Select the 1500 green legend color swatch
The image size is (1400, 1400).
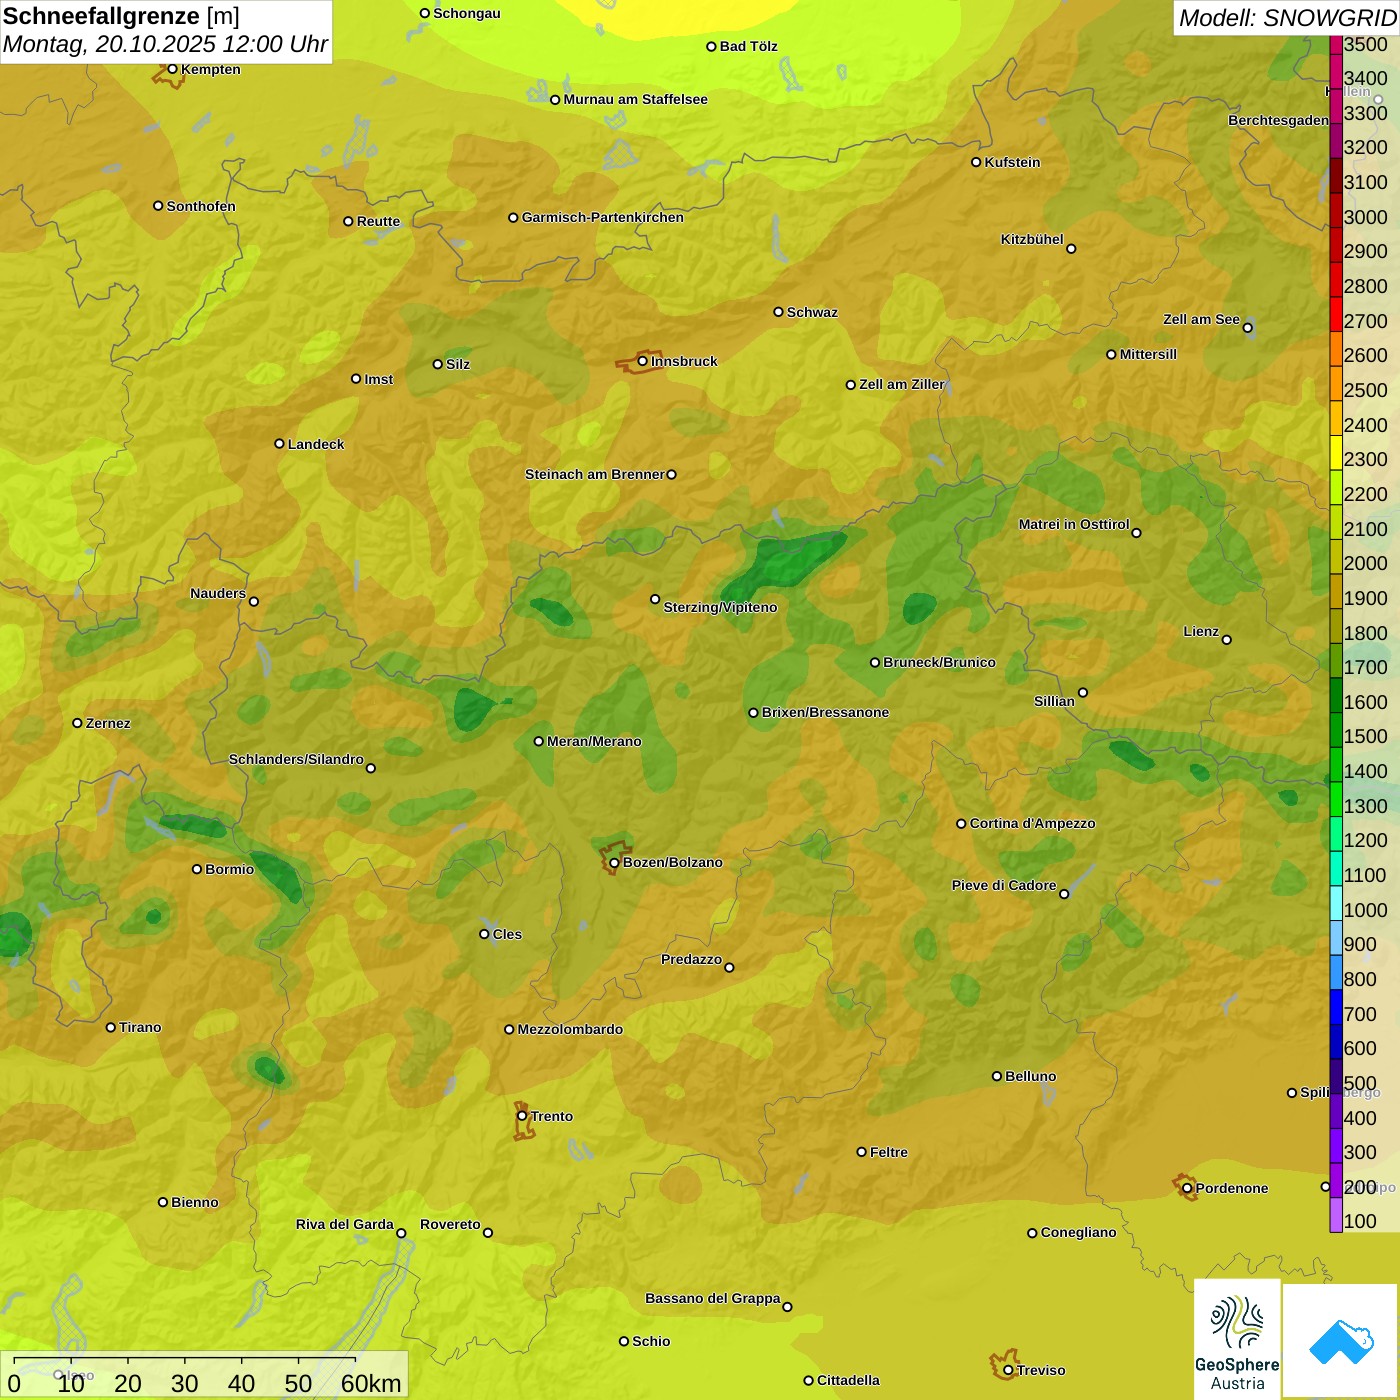tap(1336, 731)
